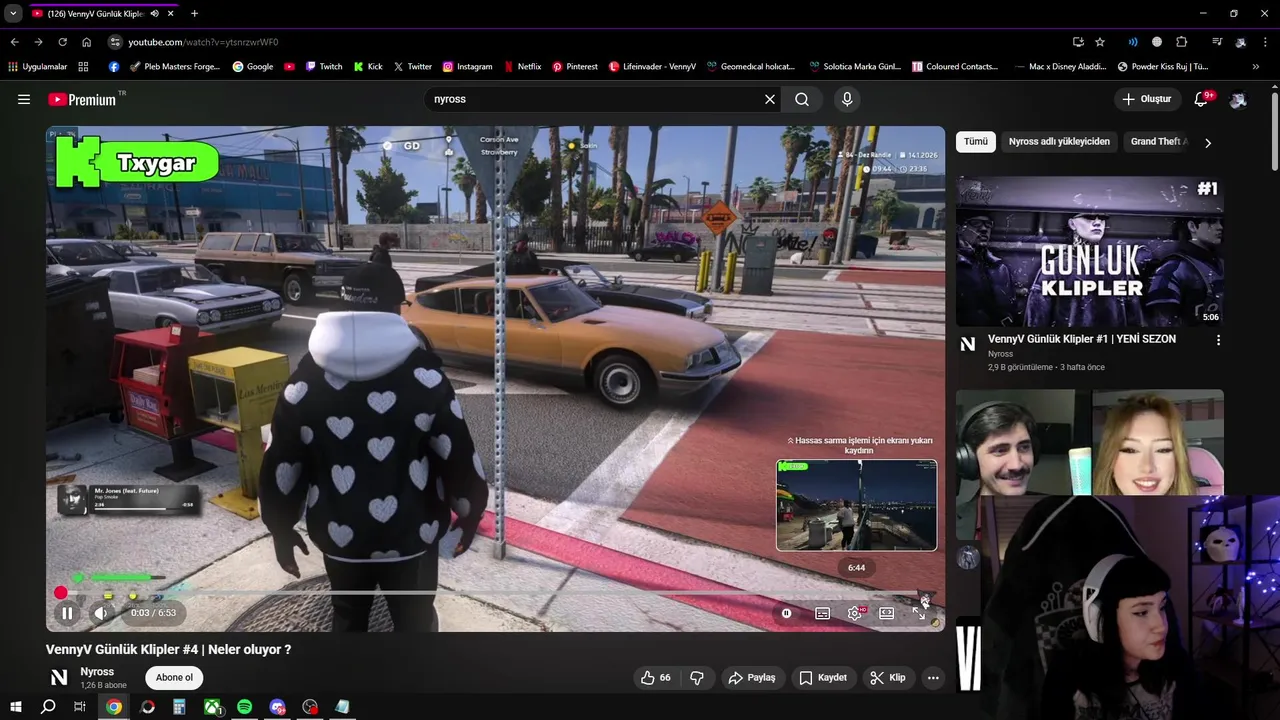Open the YouTube account avatar menu
1280x720 pixels.
coord(1238,99)
